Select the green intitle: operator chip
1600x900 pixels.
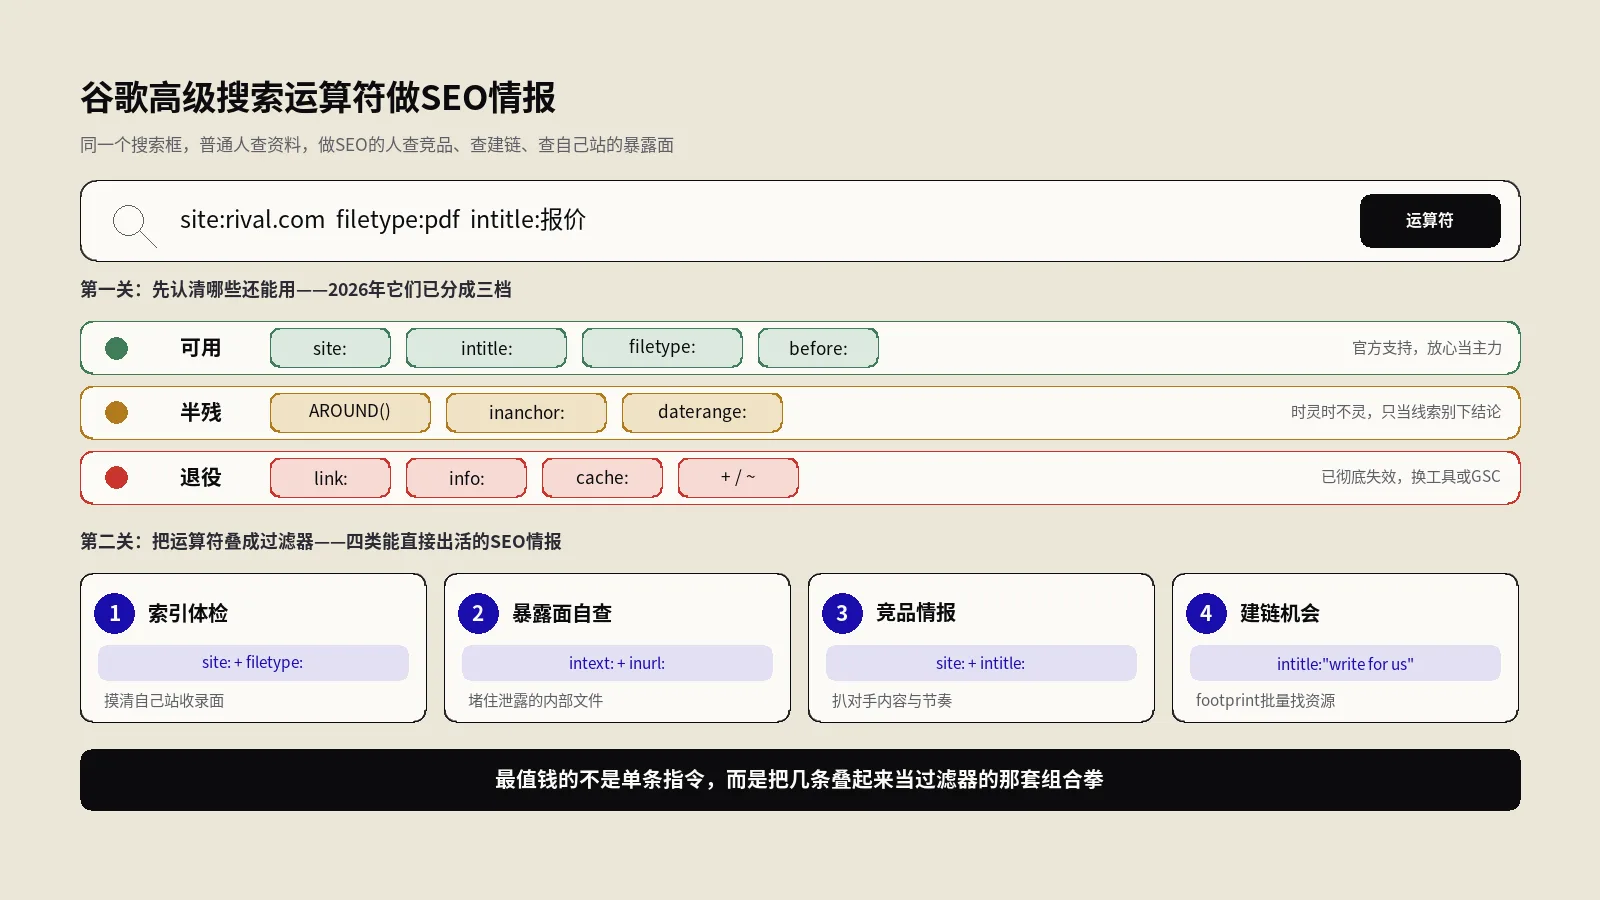point(486,348)
